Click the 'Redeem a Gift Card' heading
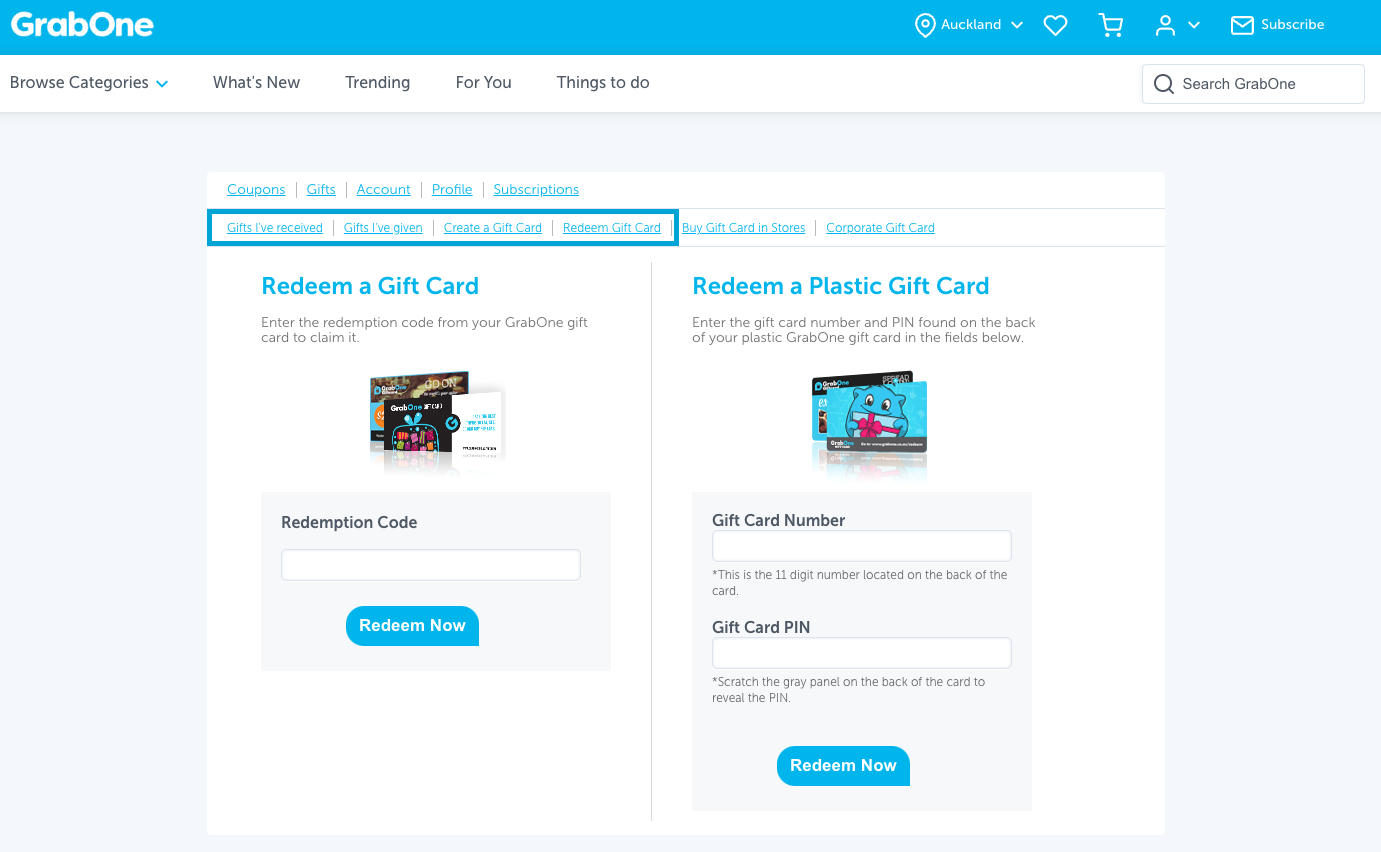Image resolution: width=1381 pixels, height=852 pixels. coord(370,286)
